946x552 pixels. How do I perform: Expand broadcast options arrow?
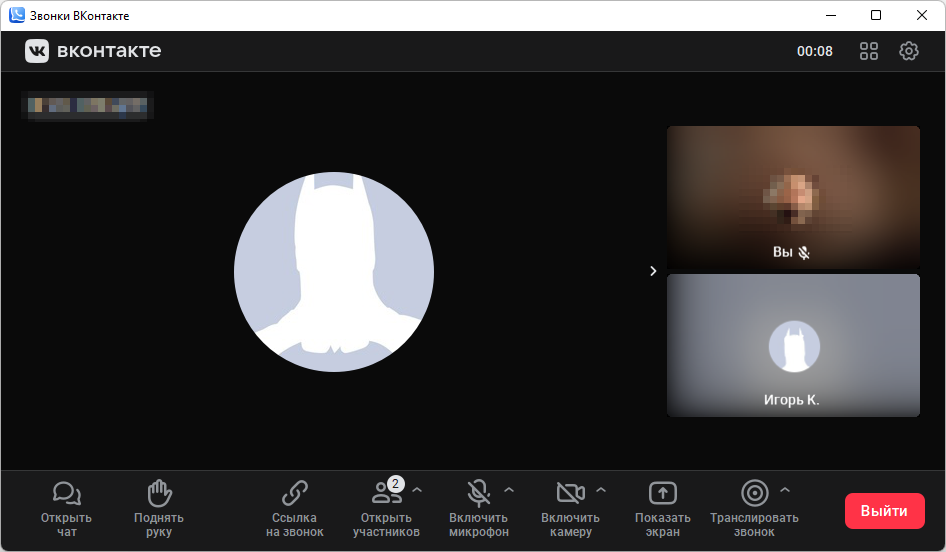coord(785,490)
